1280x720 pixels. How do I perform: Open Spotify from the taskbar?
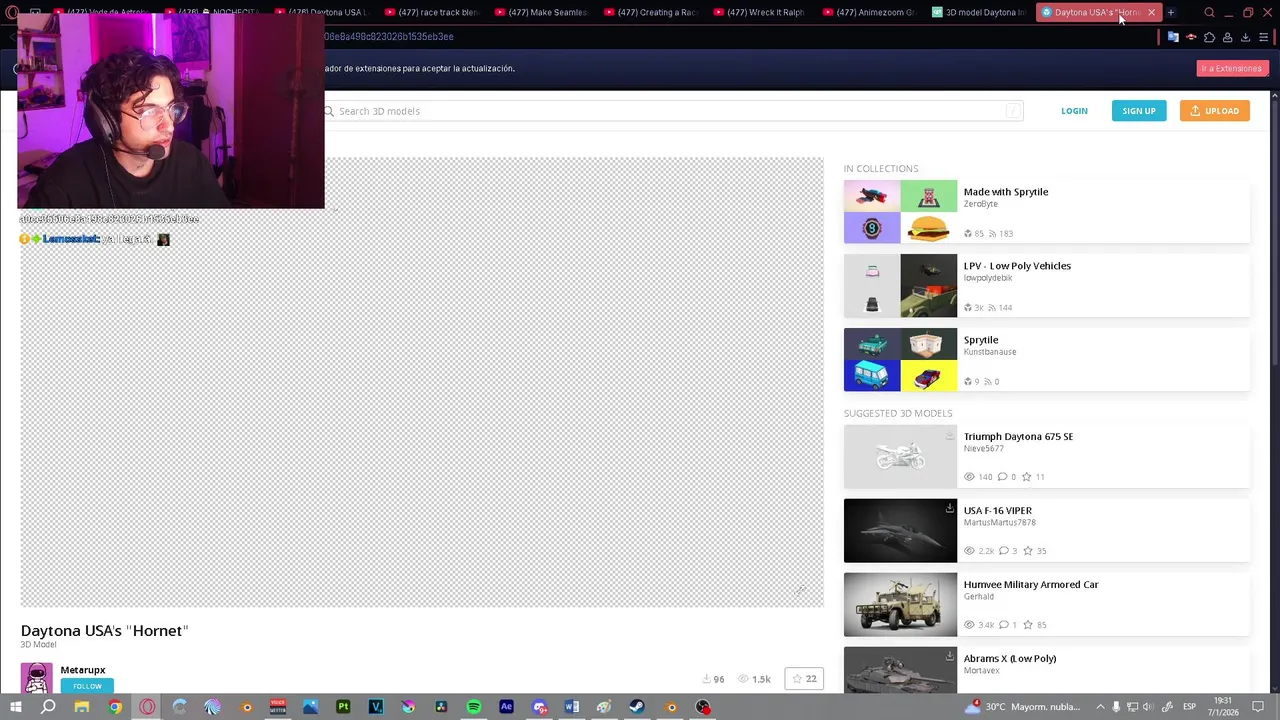coord(474,707)
